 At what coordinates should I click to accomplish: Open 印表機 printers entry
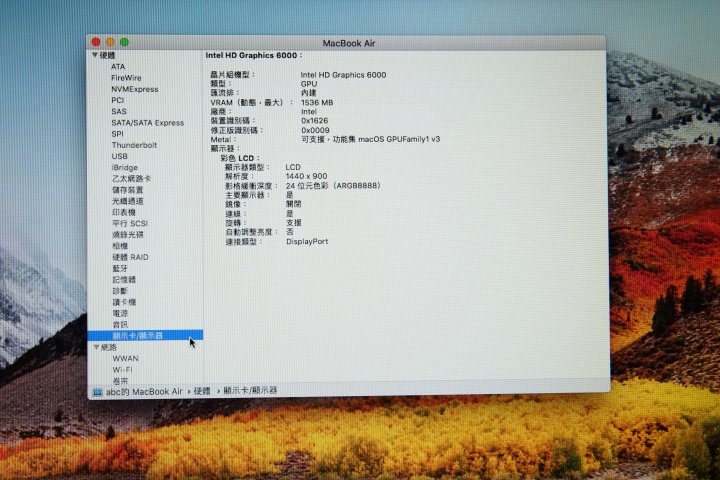124,212
